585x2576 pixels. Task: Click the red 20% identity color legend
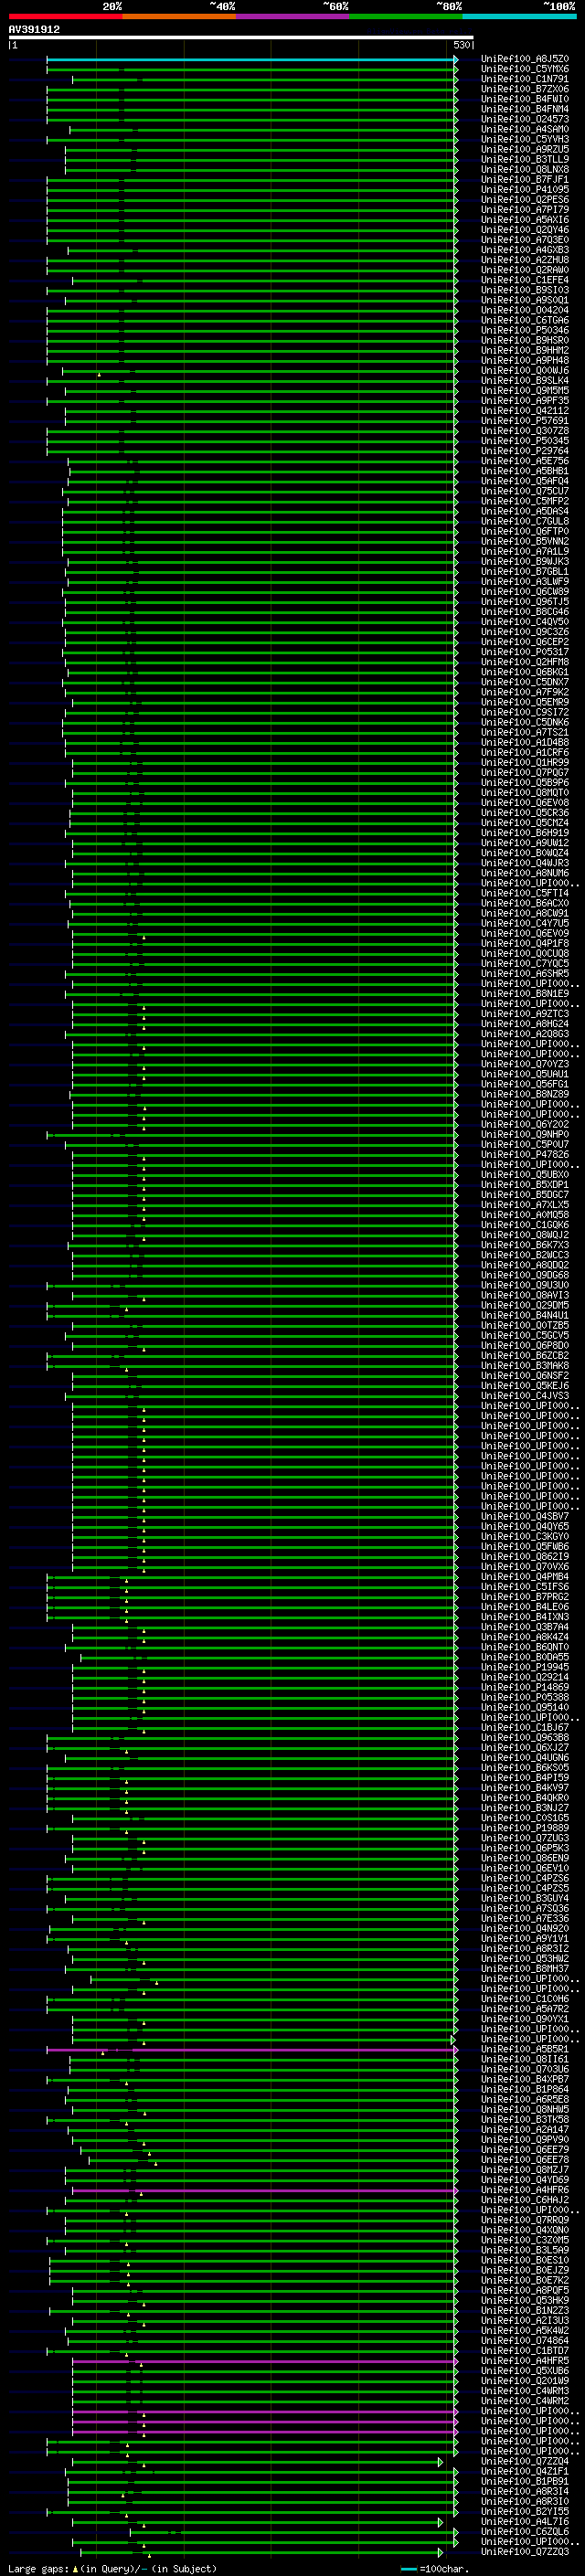coord(65,17)
